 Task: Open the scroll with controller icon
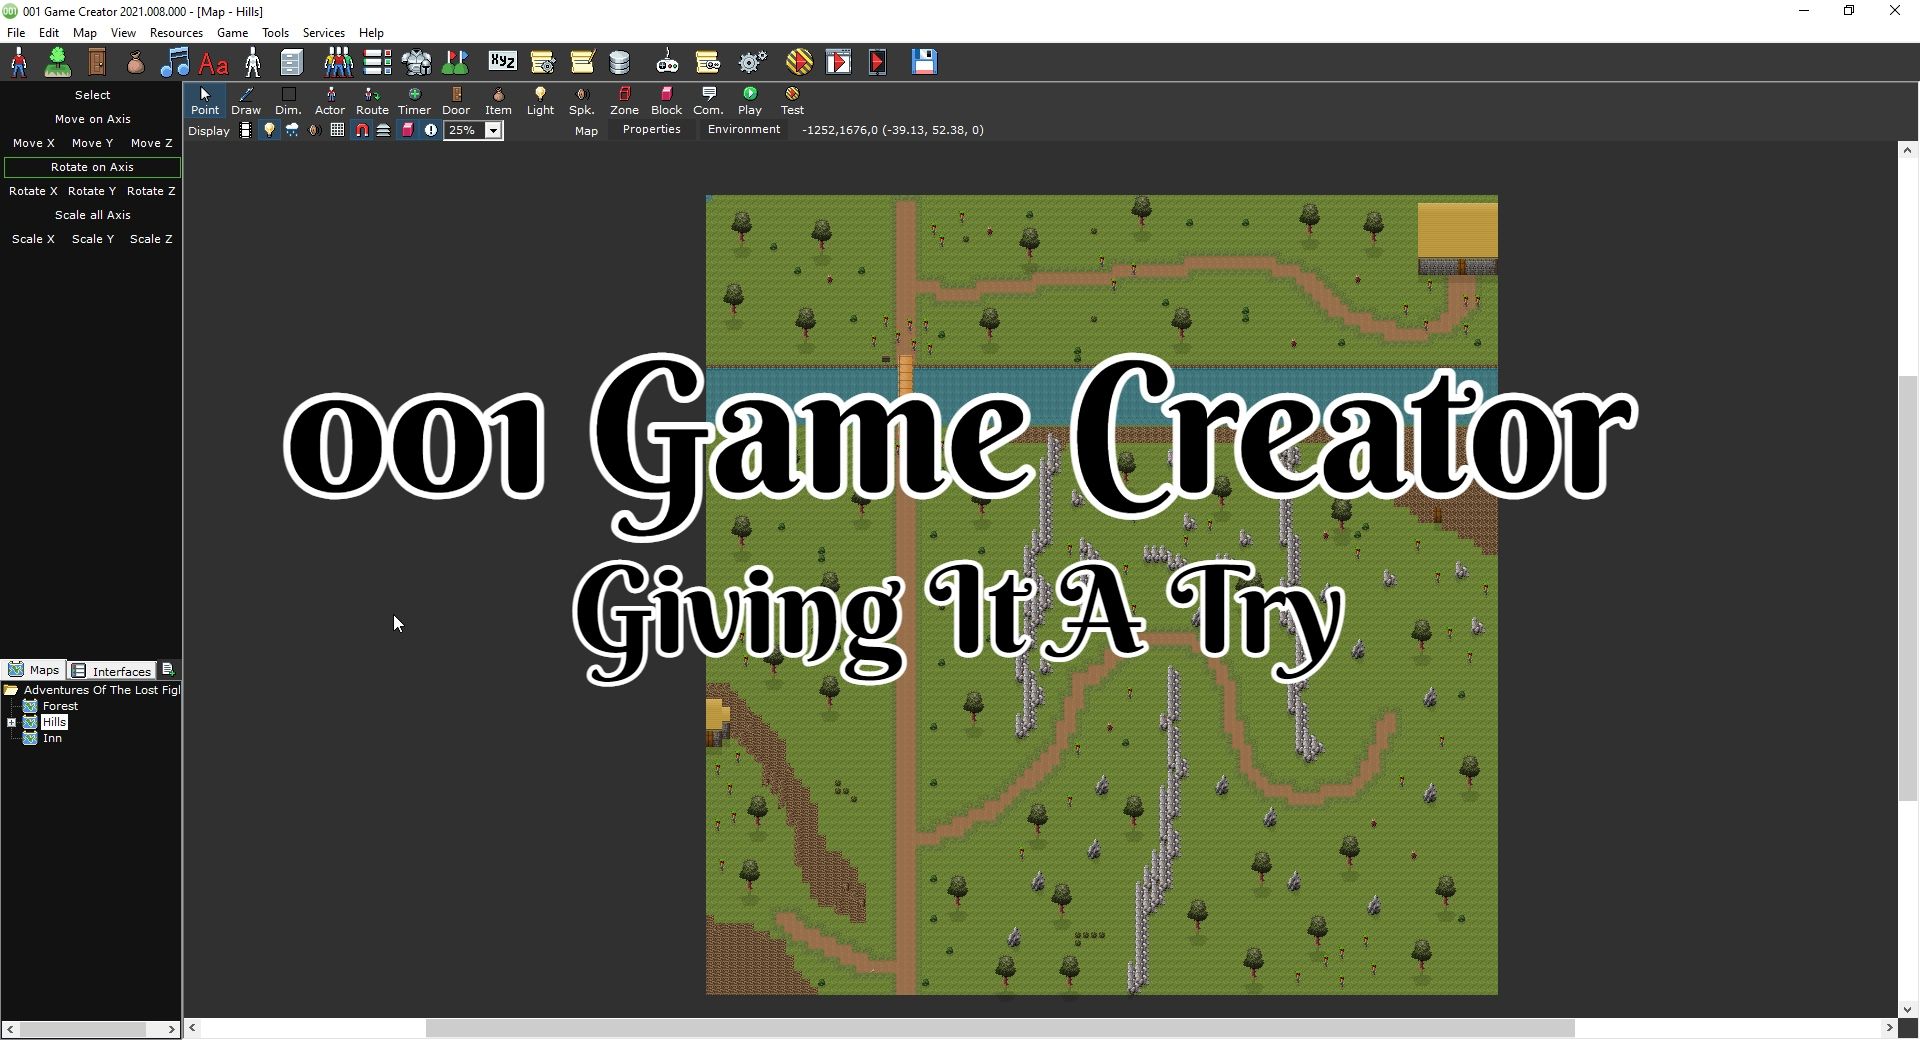707,62
